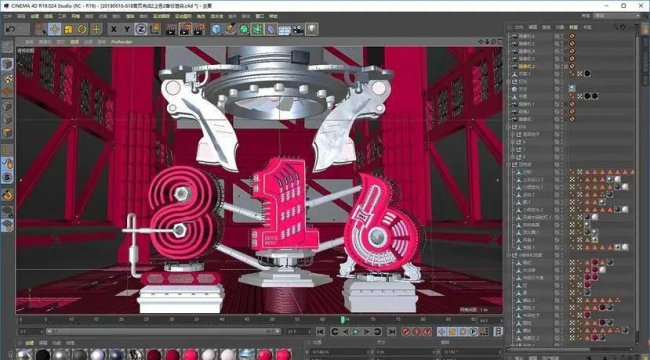Switch to Points mode
This screenshot has width=650, height=360.
[7, 106]
